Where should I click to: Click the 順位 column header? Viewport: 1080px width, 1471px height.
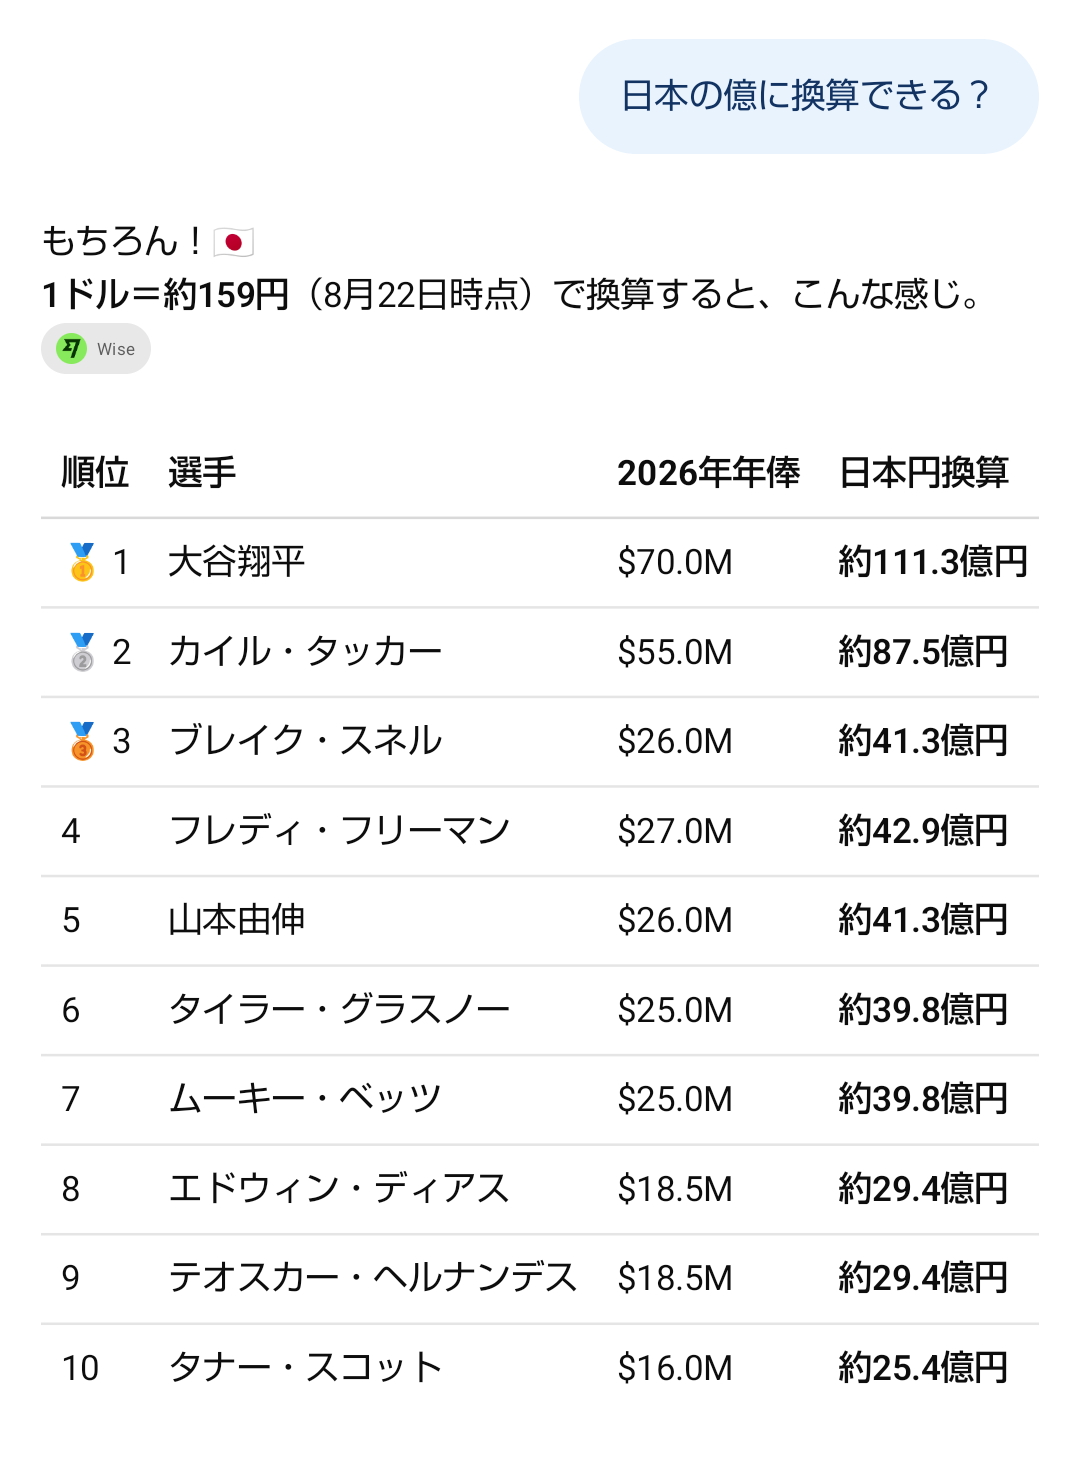96,472
